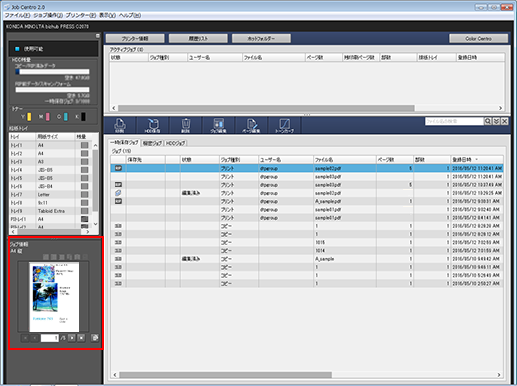The width and height of the screenshot is (517, 386).
Task: Open the ジョブ操作(J) menu
Action: point(48,15)
